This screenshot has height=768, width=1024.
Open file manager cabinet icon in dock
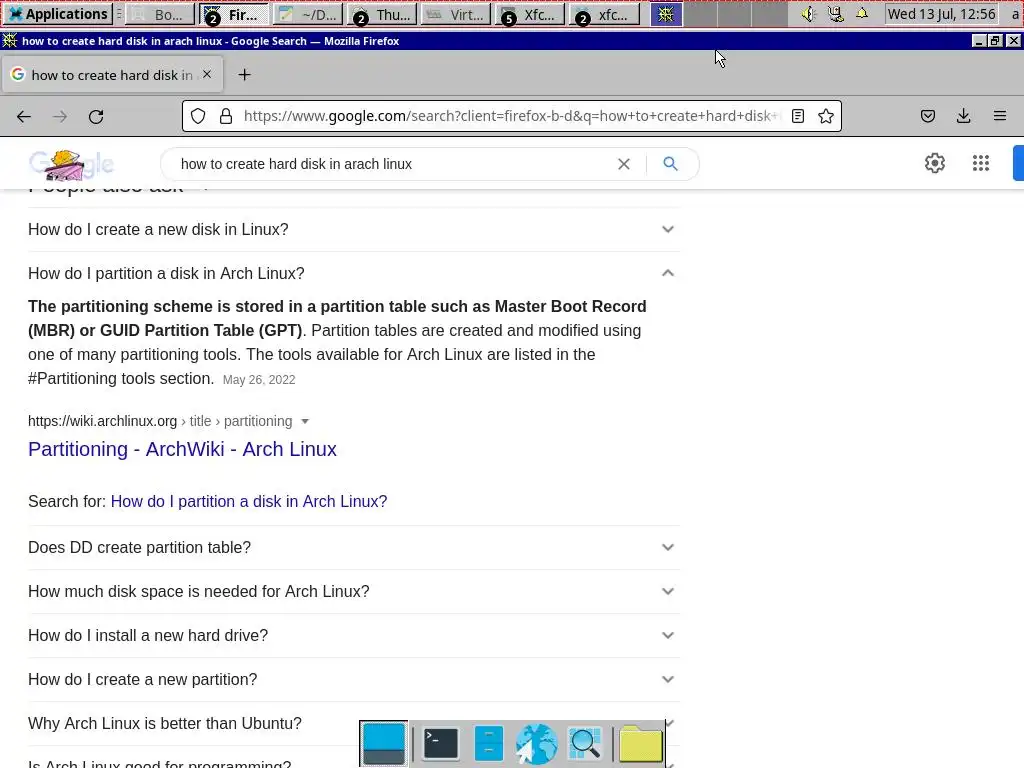(488, 744)
